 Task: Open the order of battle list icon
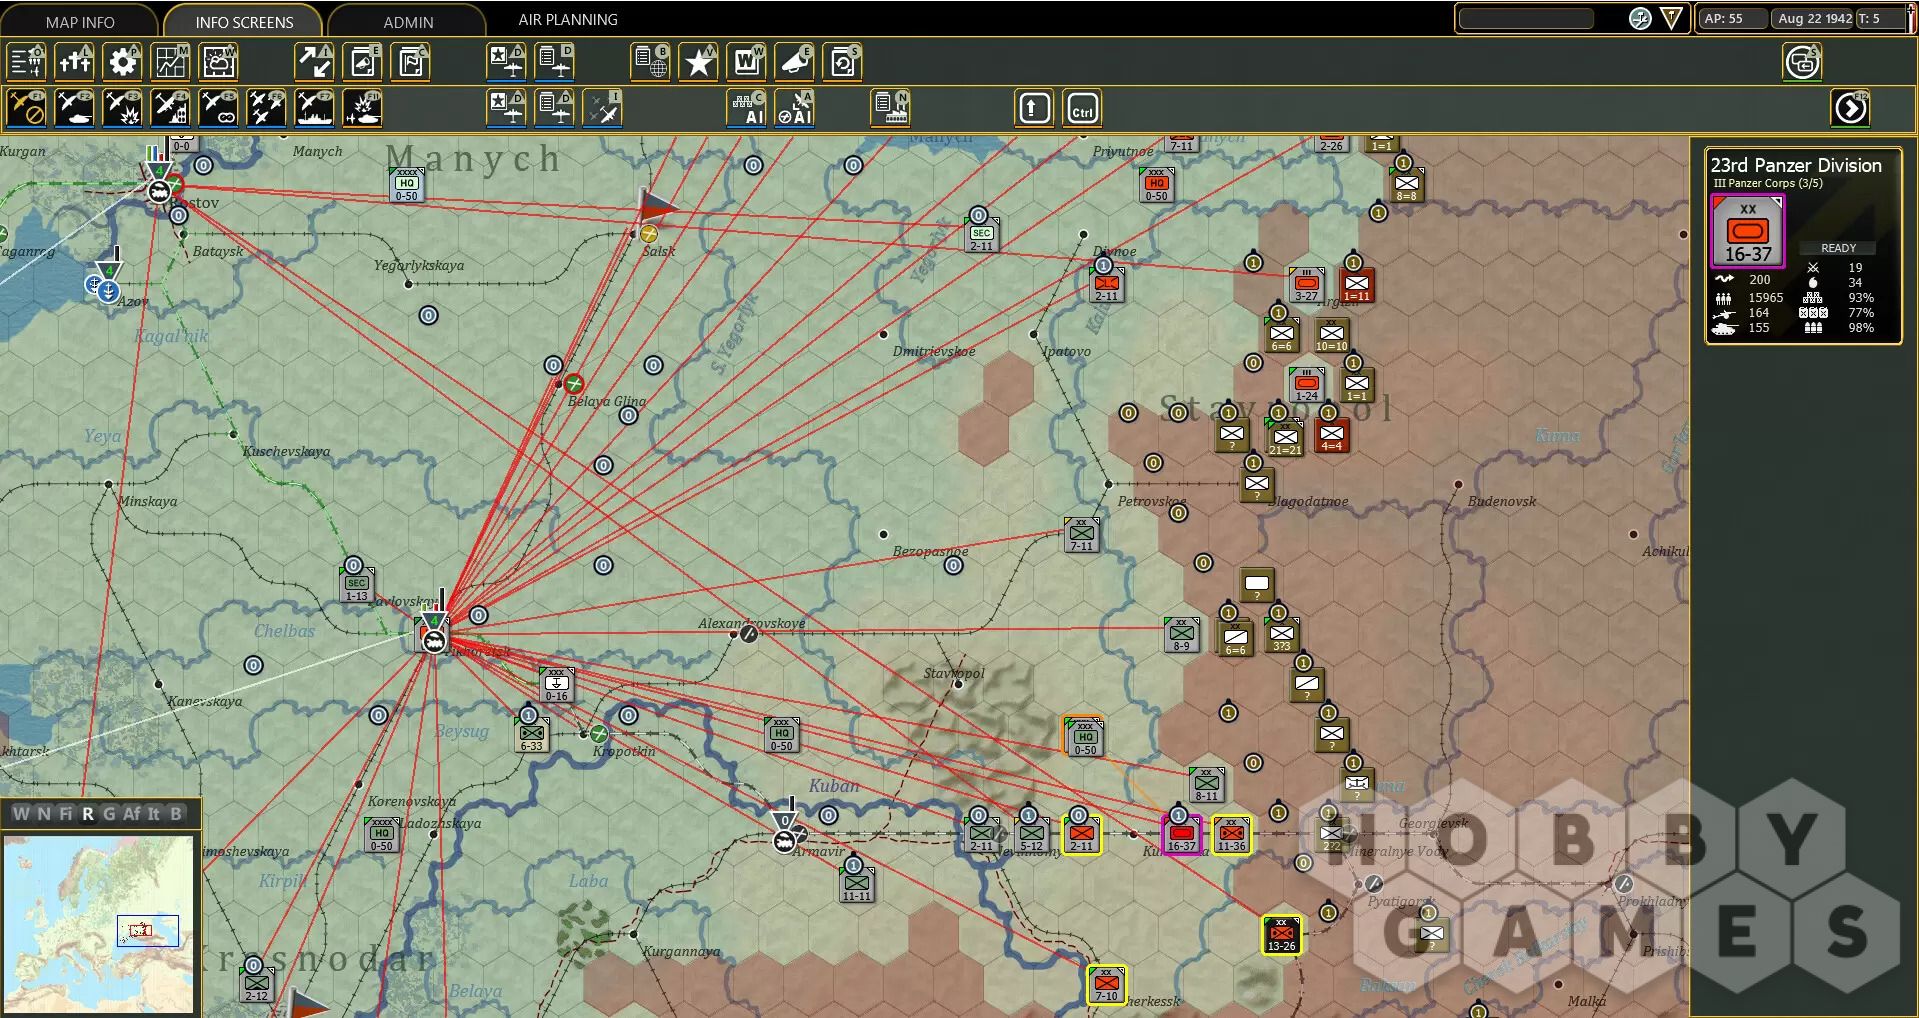[27, 62]
